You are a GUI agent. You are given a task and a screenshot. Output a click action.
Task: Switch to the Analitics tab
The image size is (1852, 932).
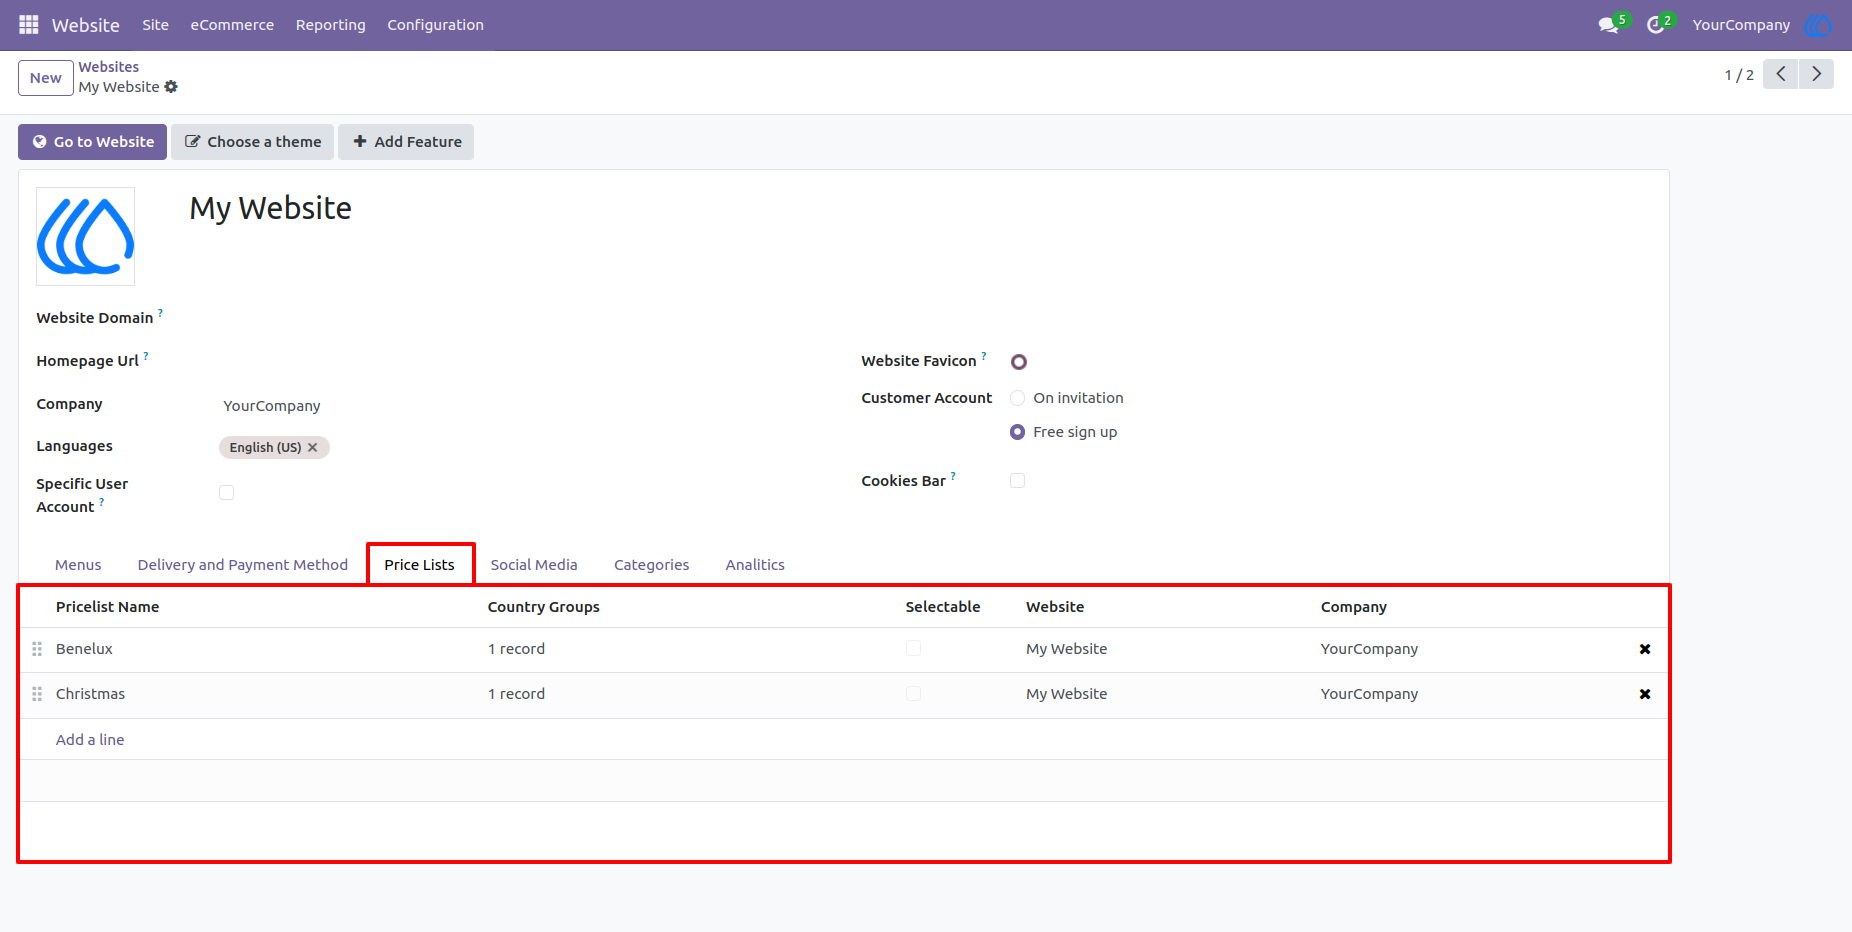click(755, 565)
